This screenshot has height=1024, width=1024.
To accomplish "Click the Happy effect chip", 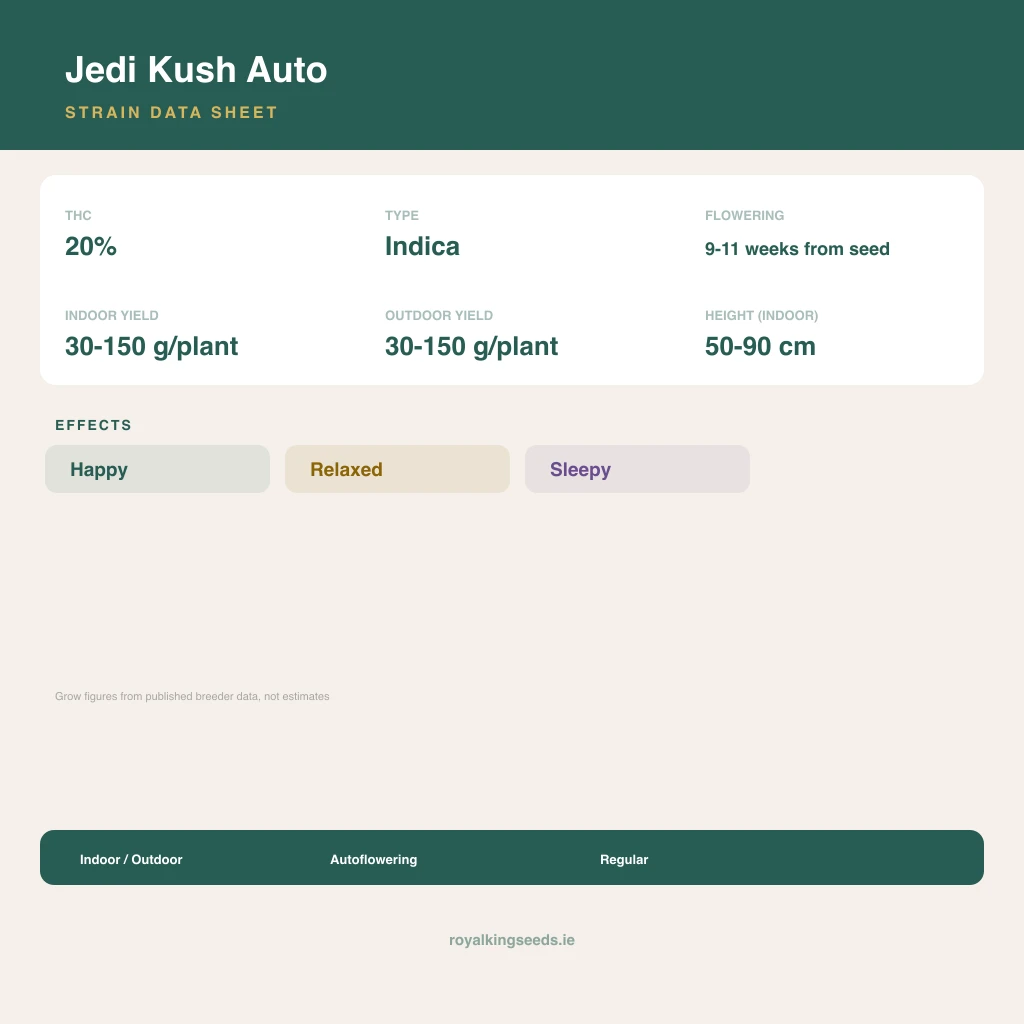I will (157, 469).
